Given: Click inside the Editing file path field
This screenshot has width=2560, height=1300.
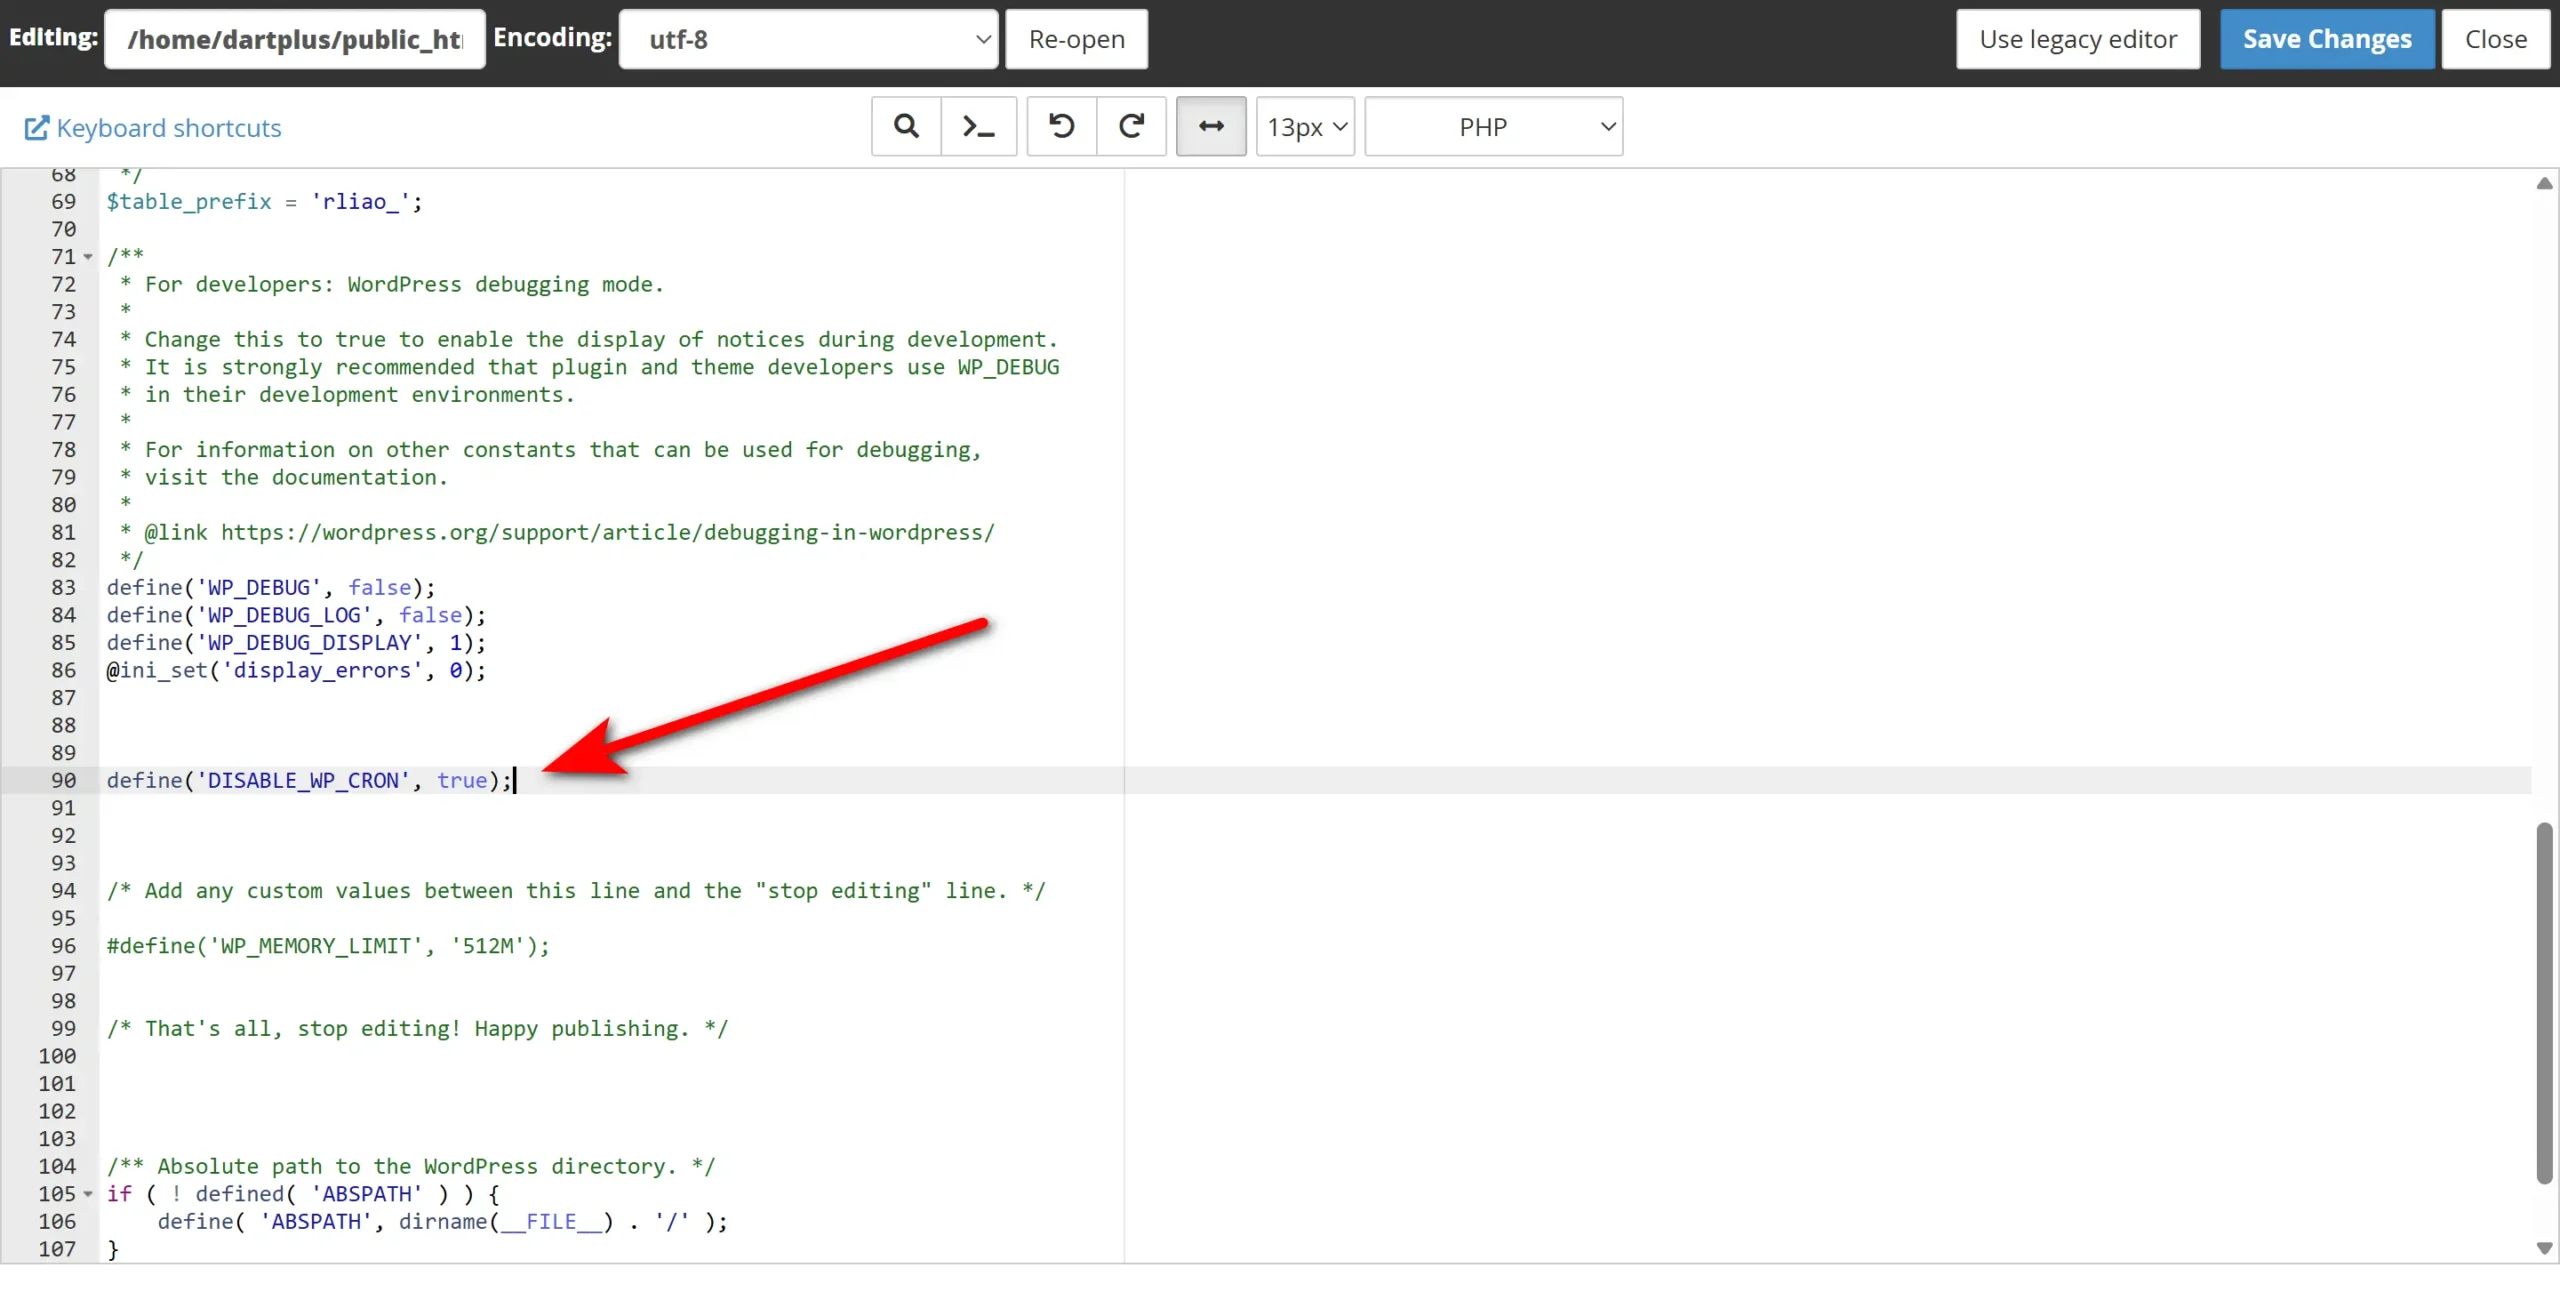Looking at the screenshot, I should (294, 39).
